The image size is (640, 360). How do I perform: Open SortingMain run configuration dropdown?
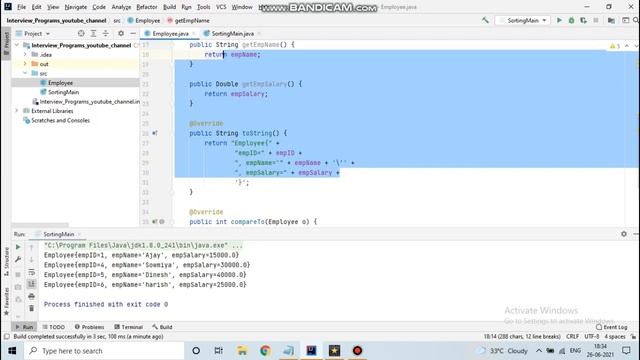pos(523,20)
